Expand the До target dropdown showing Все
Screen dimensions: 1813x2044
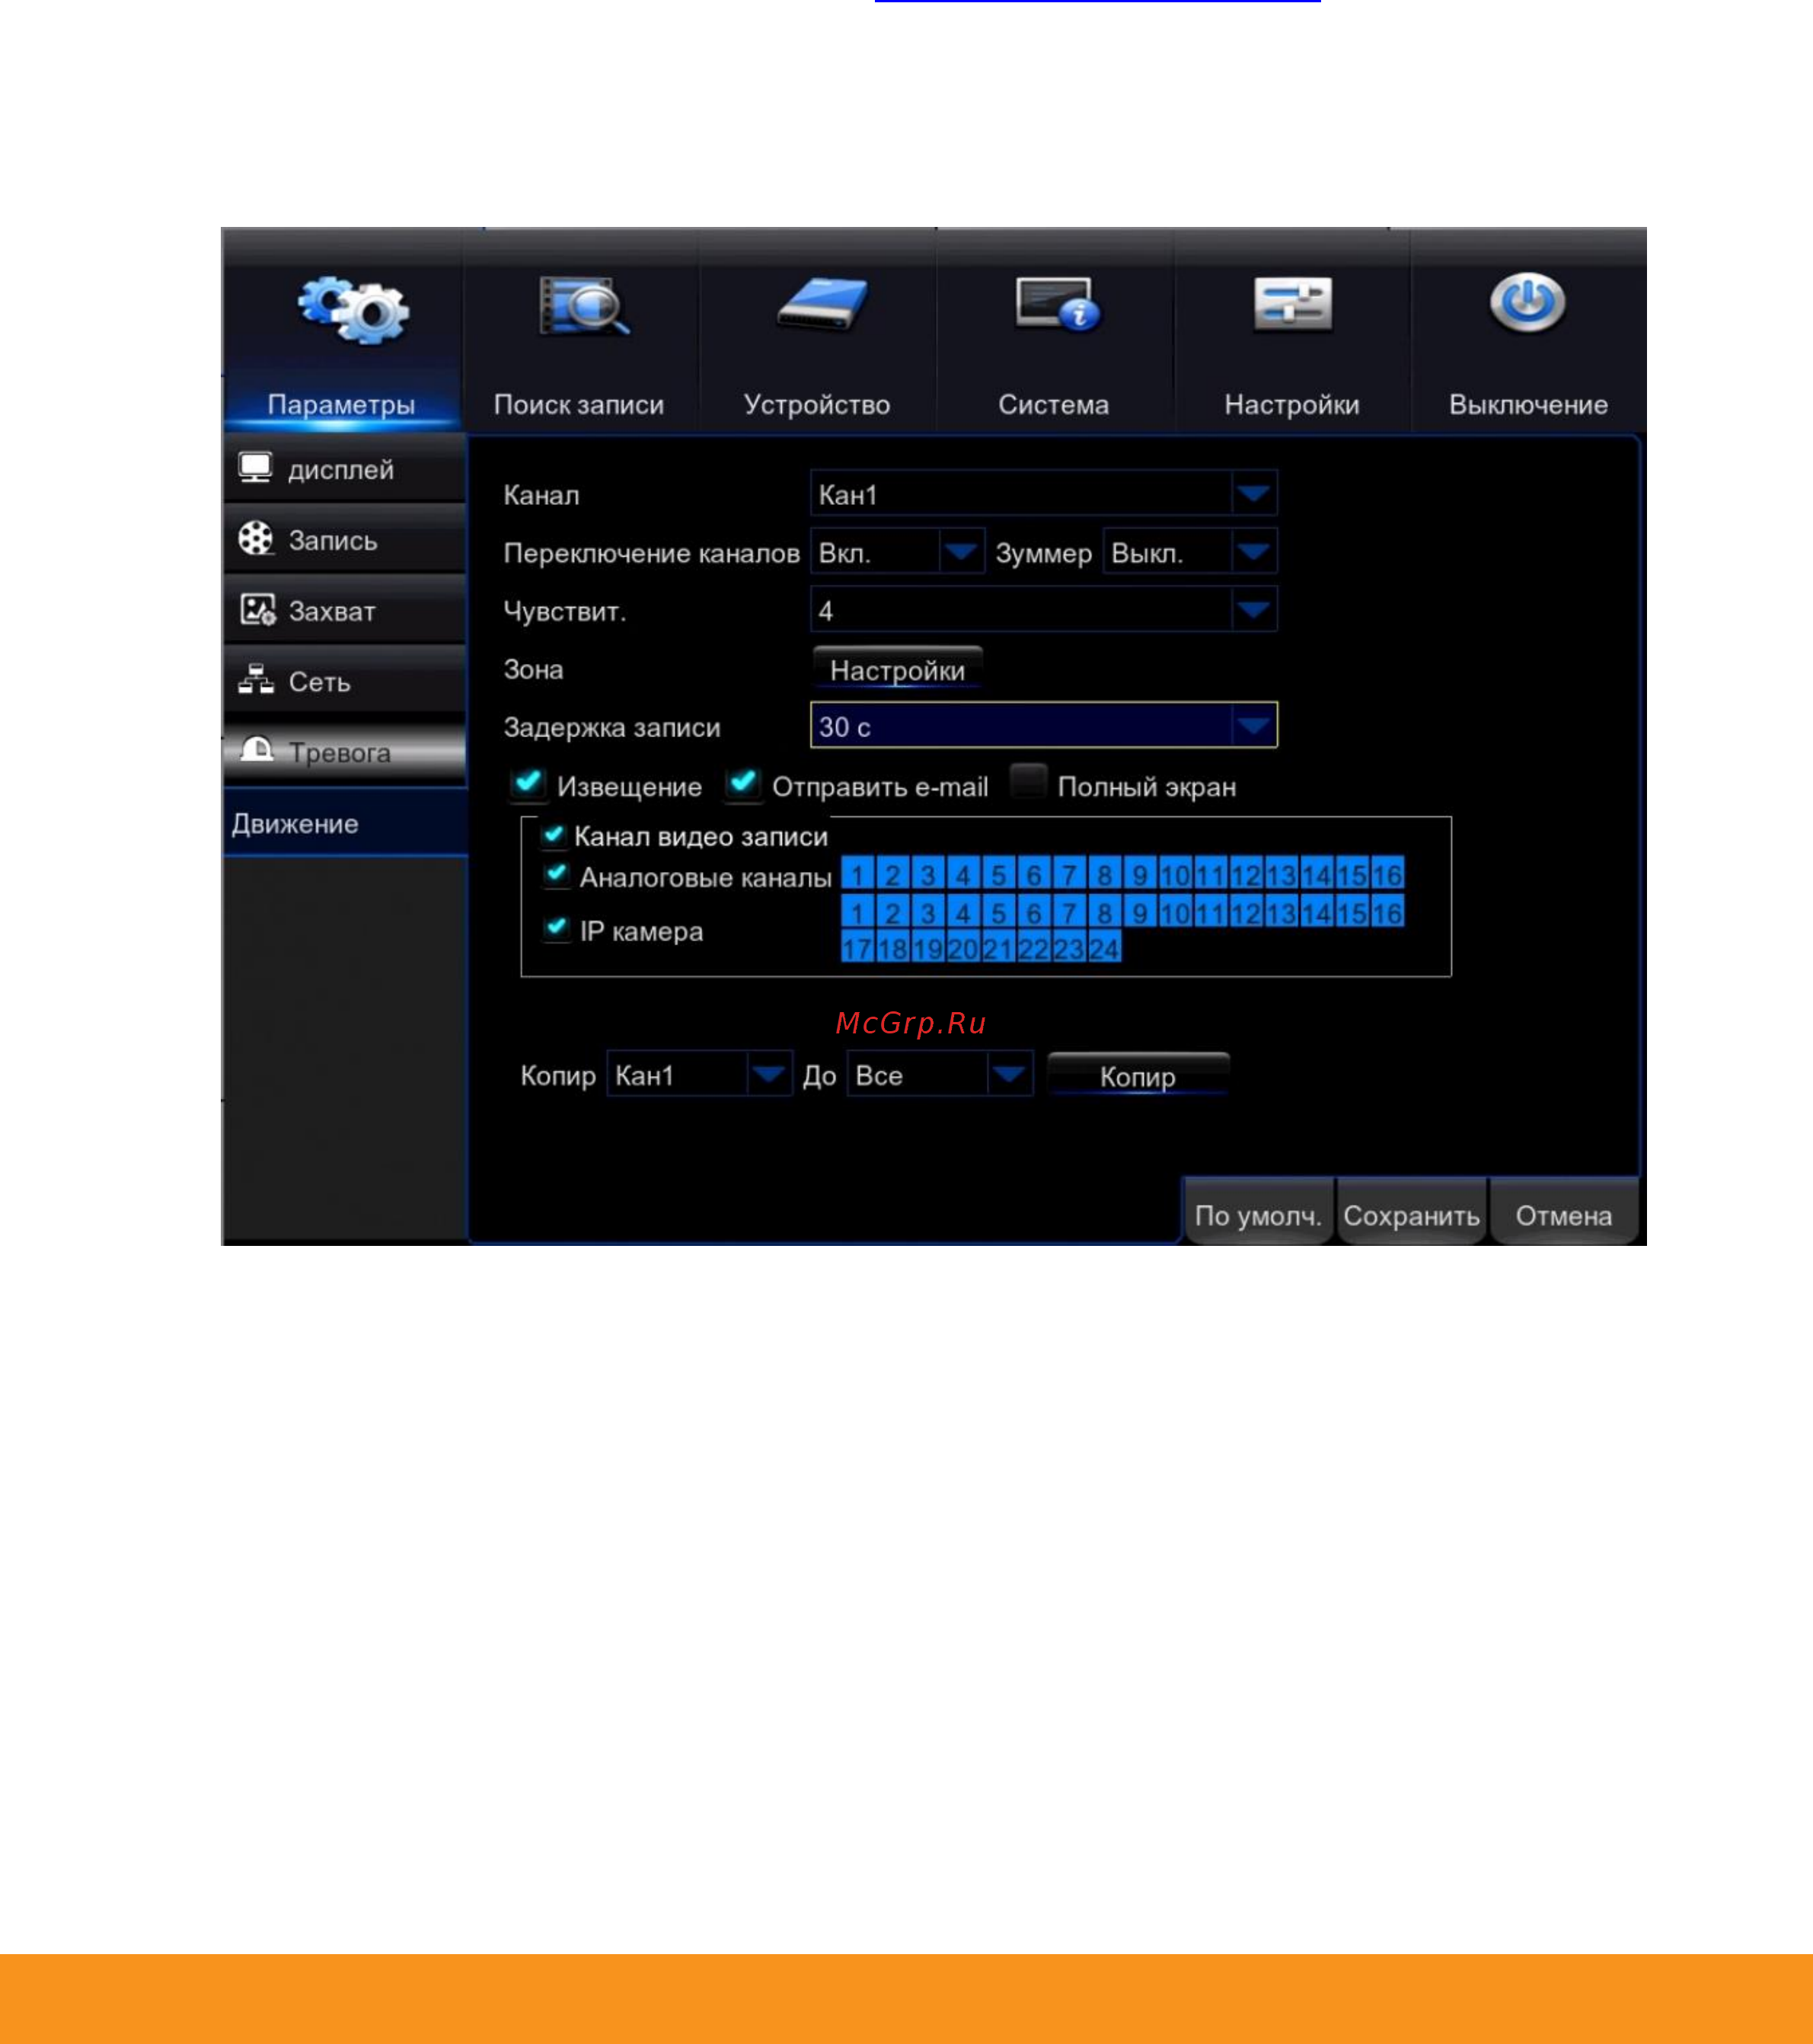pos(939,1075)
